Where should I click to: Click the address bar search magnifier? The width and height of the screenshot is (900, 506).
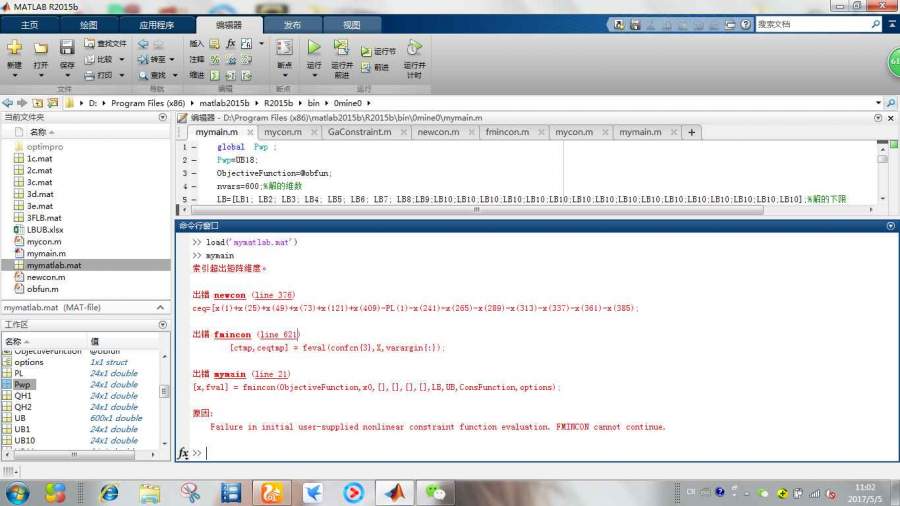[x=891, y=103]
